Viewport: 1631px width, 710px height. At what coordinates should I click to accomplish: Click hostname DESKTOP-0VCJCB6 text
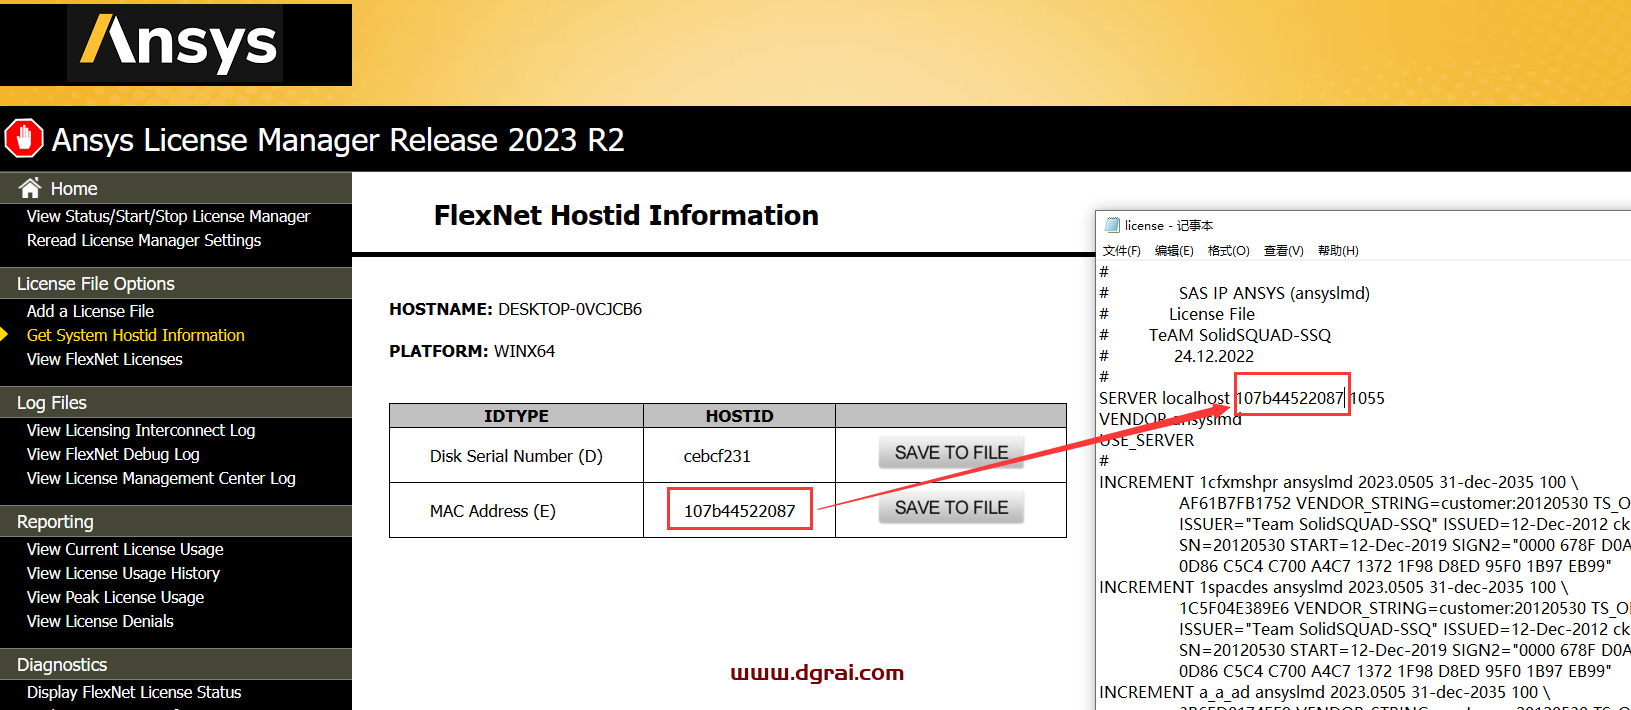(x=570, y=309)
